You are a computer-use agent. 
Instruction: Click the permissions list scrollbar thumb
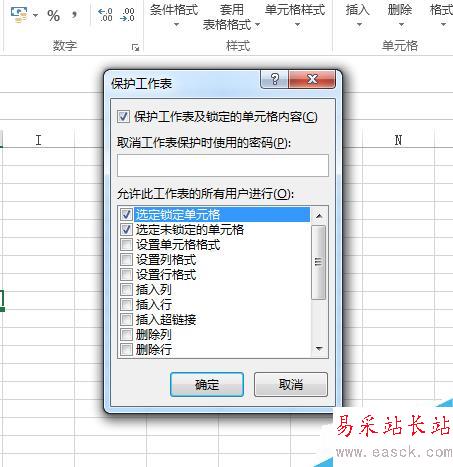click(319, 262)
